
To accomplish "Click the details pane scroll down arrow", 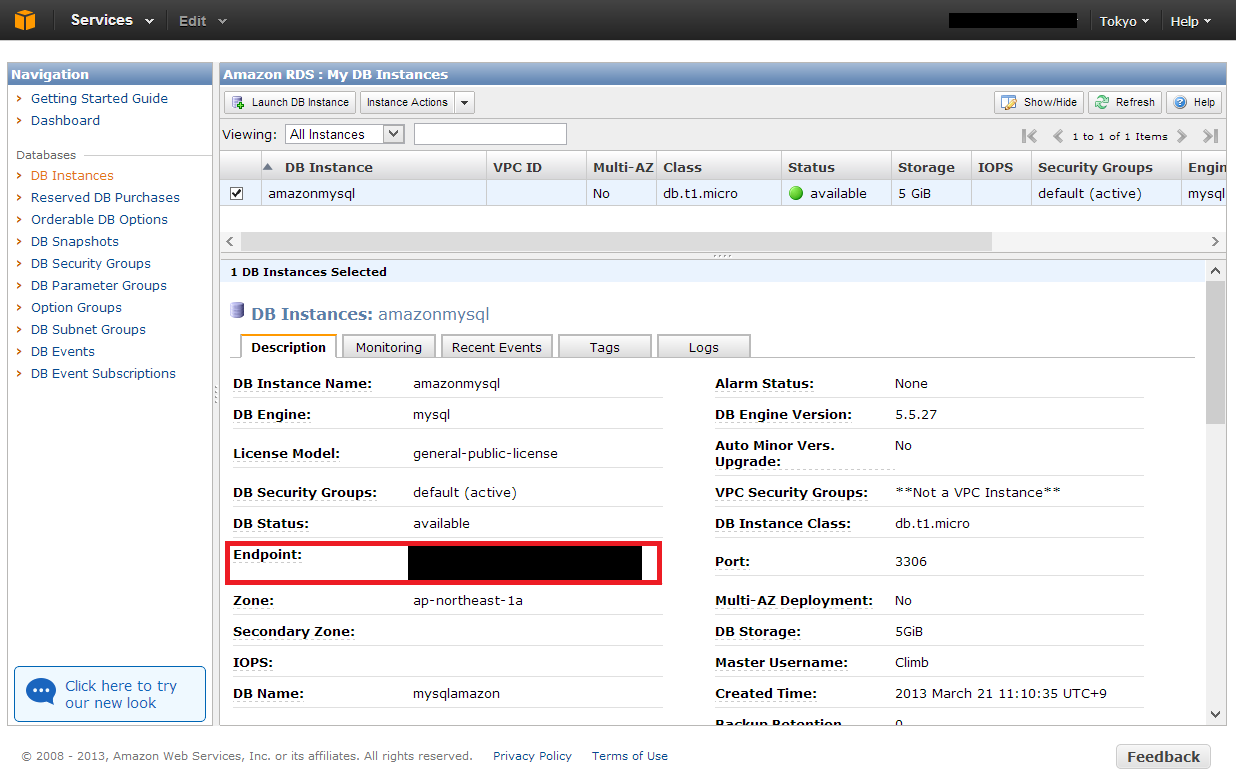I will click(1215, 714).
